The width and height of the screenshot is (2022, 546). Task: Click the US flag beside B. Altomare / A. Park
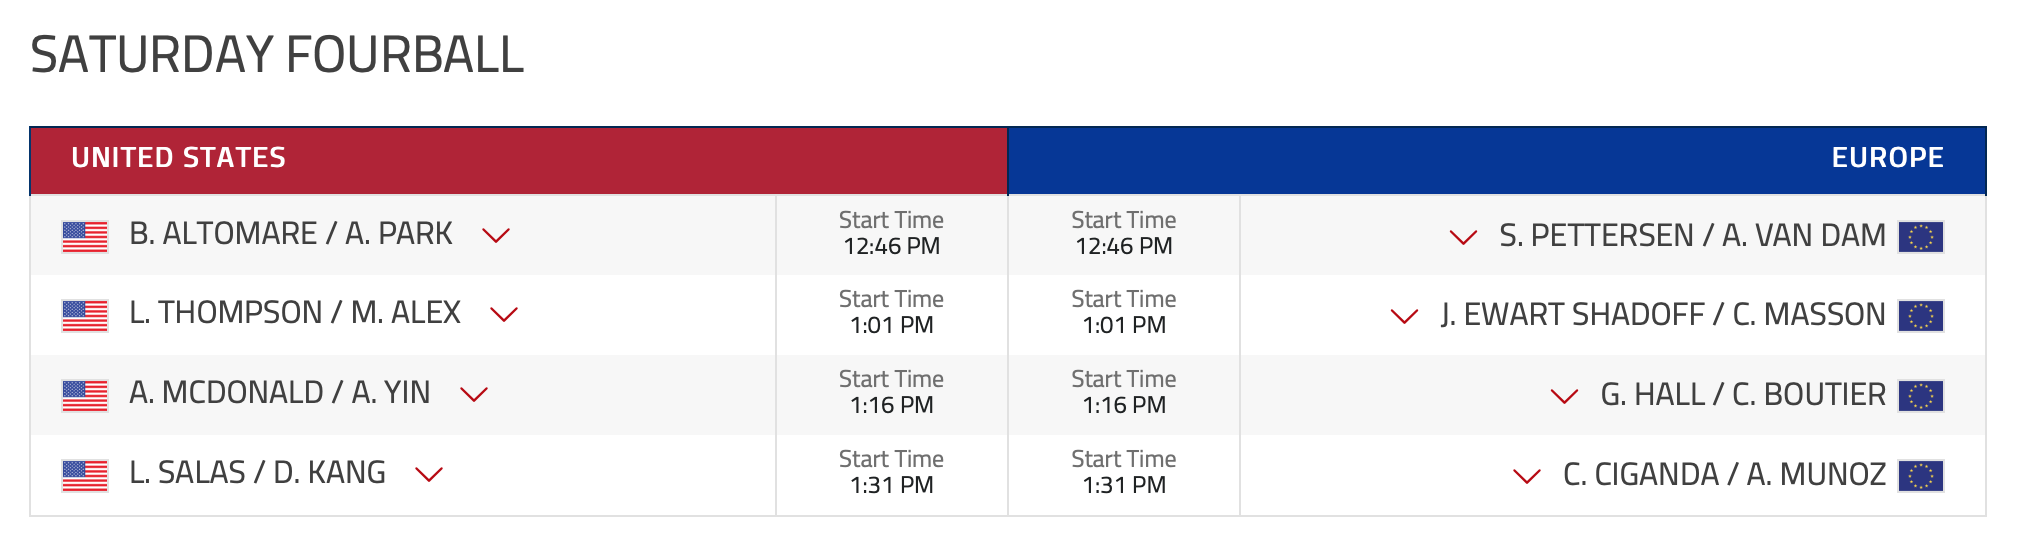click(85, 237)
